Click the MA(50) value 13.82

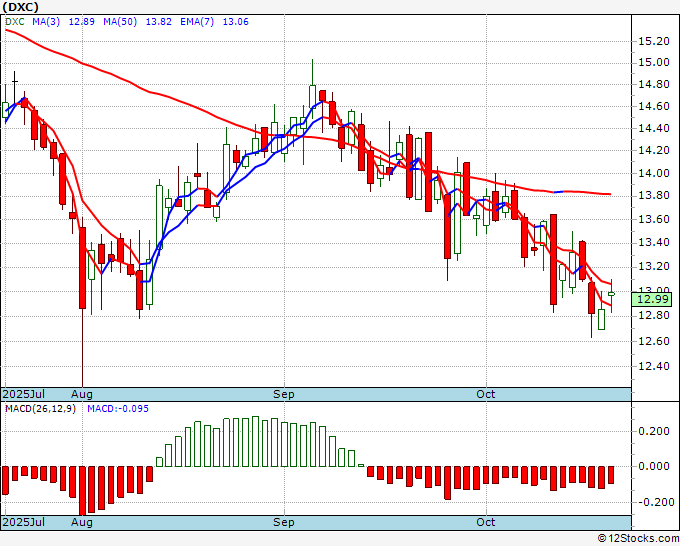pos(158,22)
